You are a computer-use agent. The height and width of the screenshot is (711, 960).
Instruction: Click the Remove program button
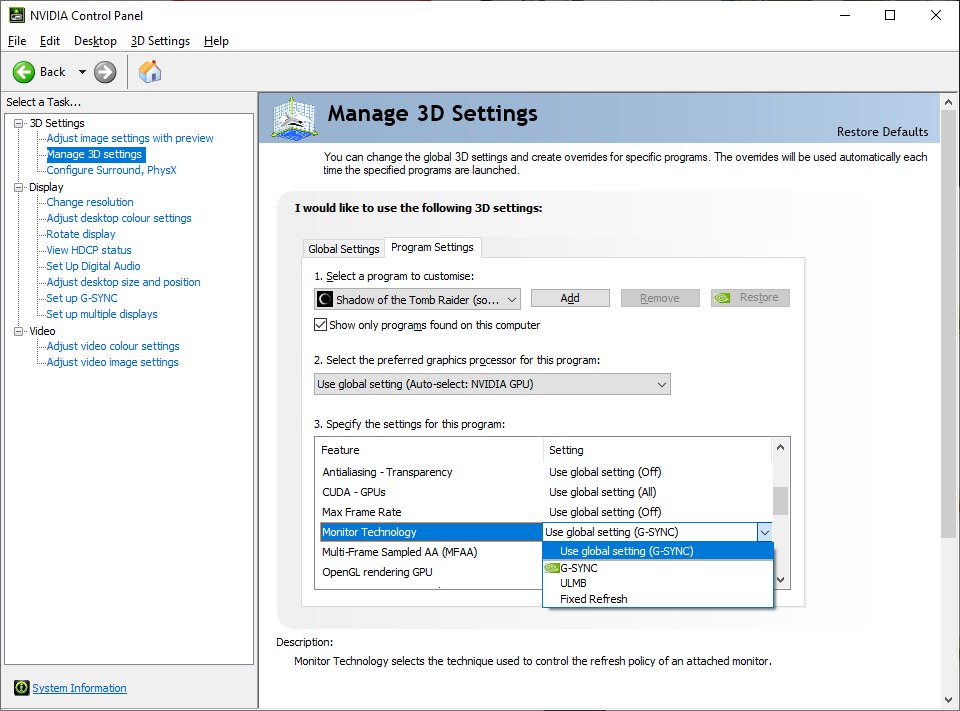click(x=660, y=298)
